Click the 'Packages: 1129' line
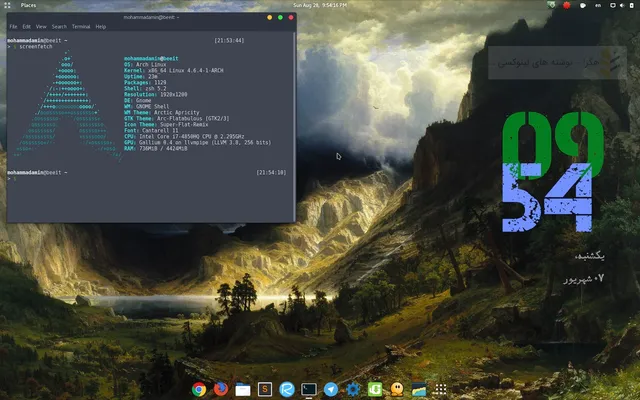640x400 pixels. [x=145, y=82]
